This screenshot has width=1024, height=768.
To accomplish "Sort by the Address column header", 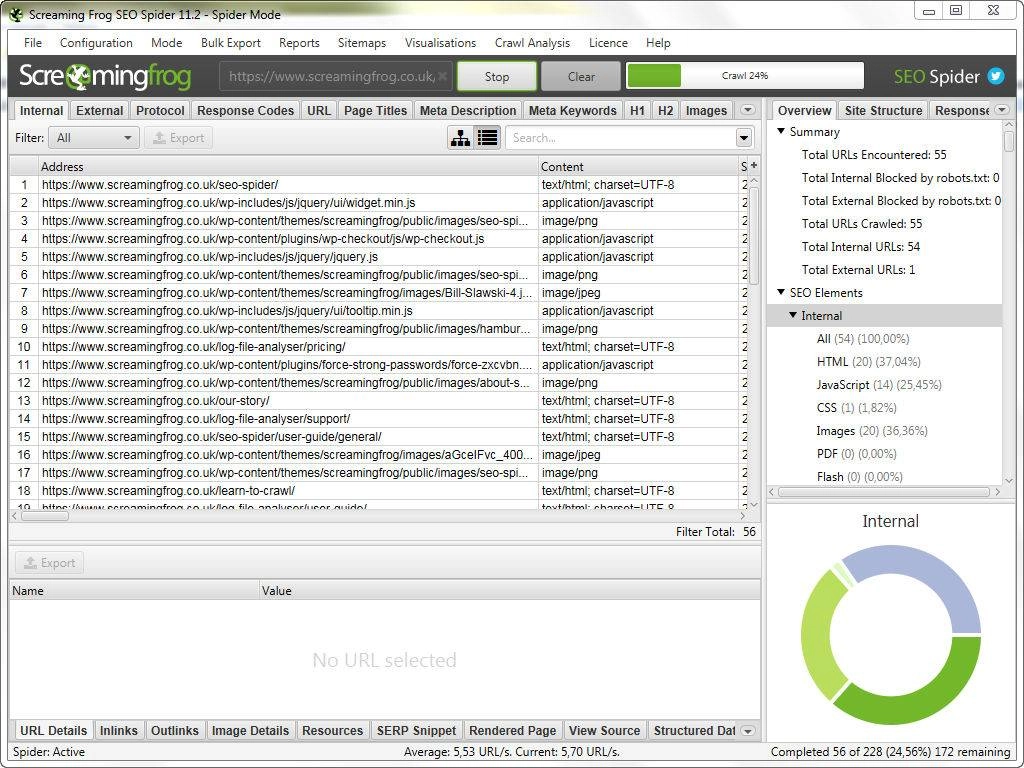I will (288, 166).
